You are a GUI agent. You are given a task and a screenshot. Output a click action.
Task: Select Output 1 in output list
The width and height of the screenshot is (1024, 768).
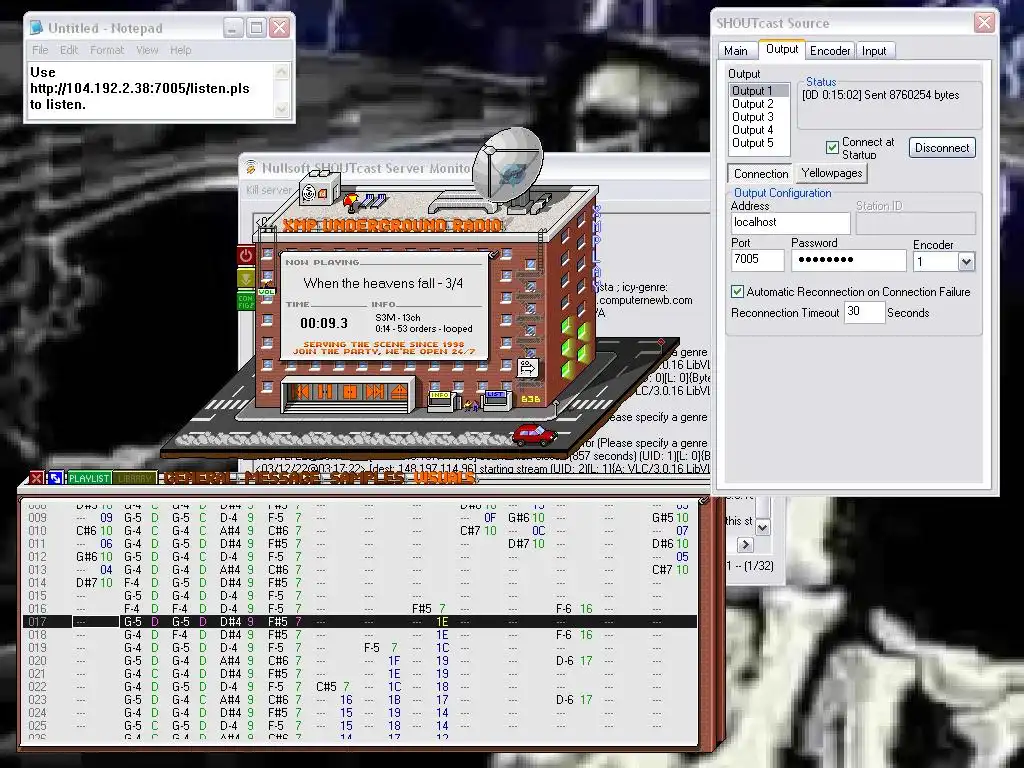point(759,91)
